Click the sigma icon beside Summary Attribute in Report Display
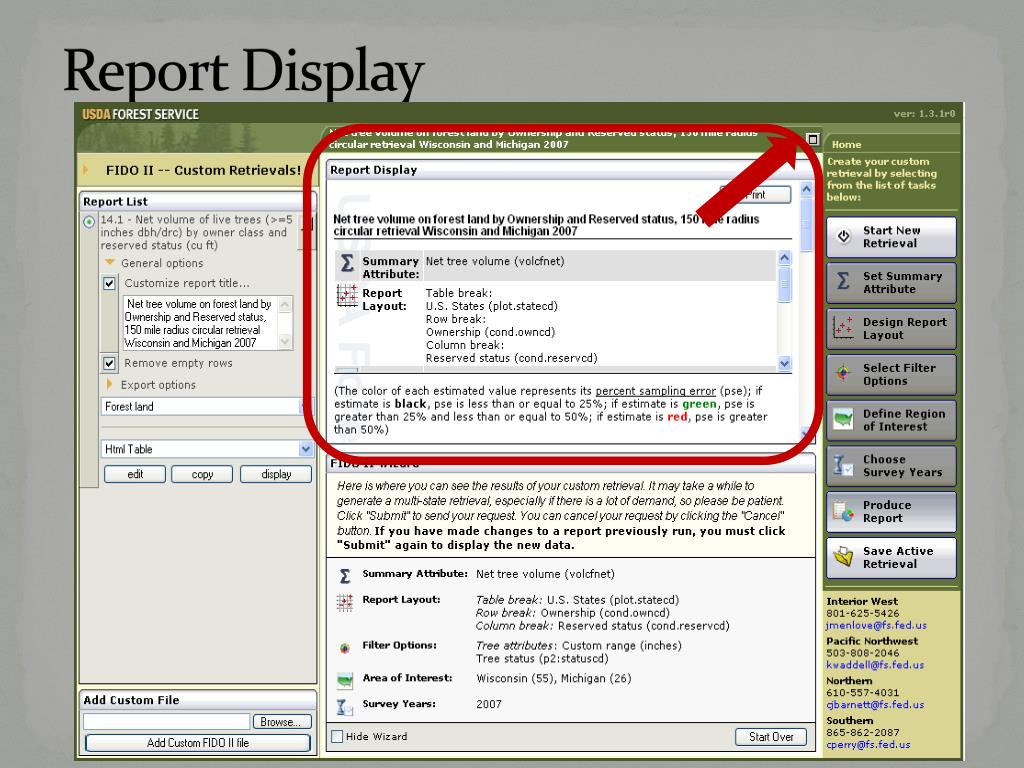 [x=347, y=264]
